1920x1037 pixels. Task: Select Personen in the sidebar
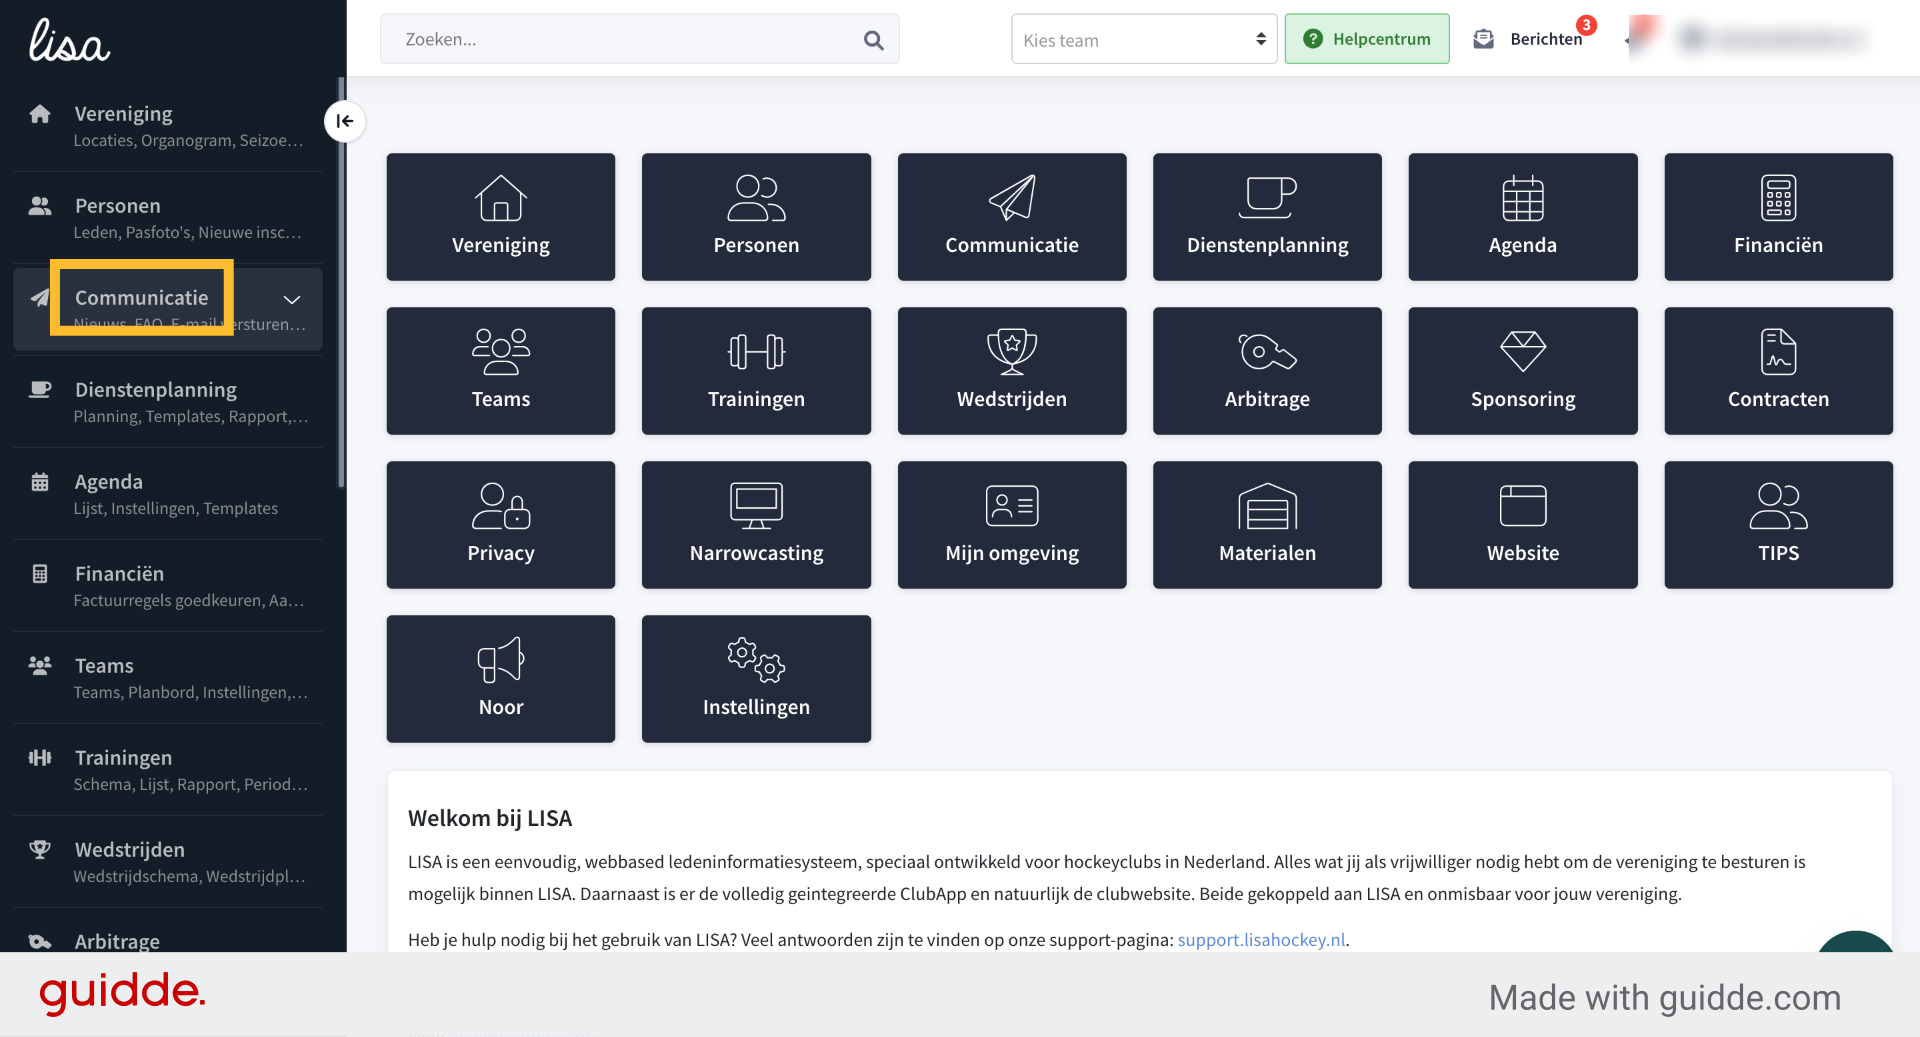(168, 218)
